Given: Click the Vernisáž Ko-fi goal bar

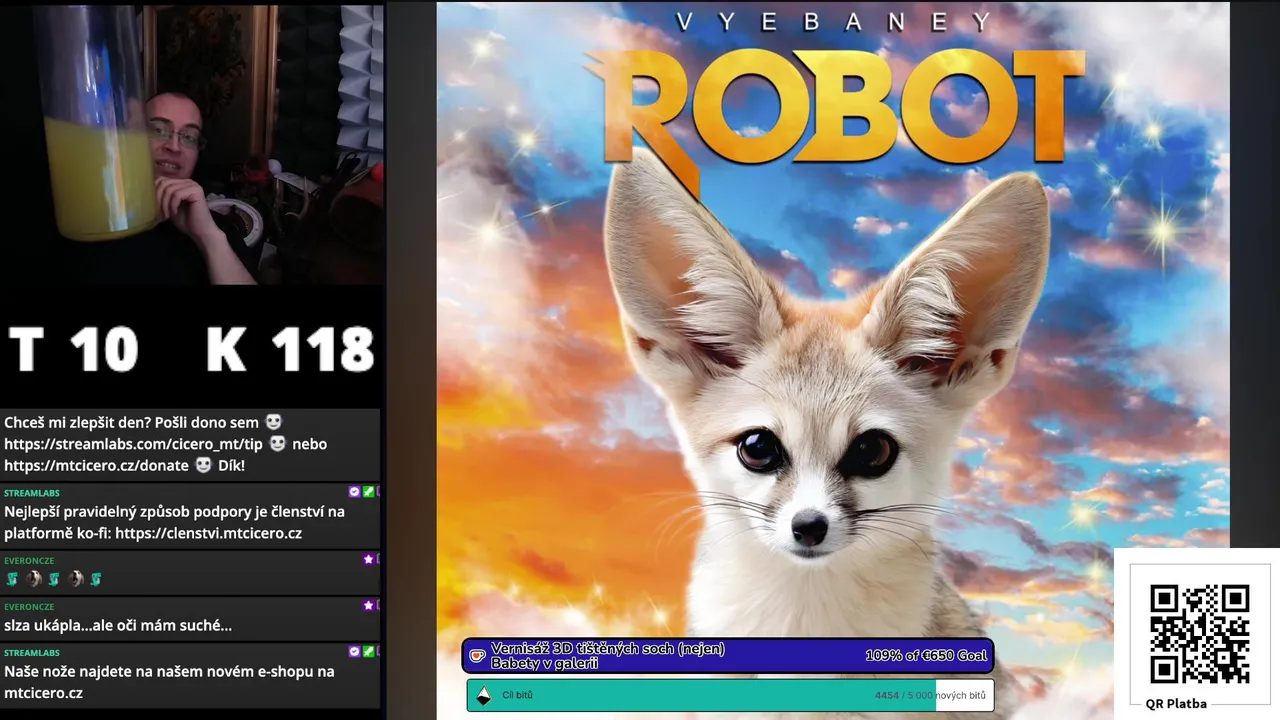Looking at the screenshot, I should [728, 656].
